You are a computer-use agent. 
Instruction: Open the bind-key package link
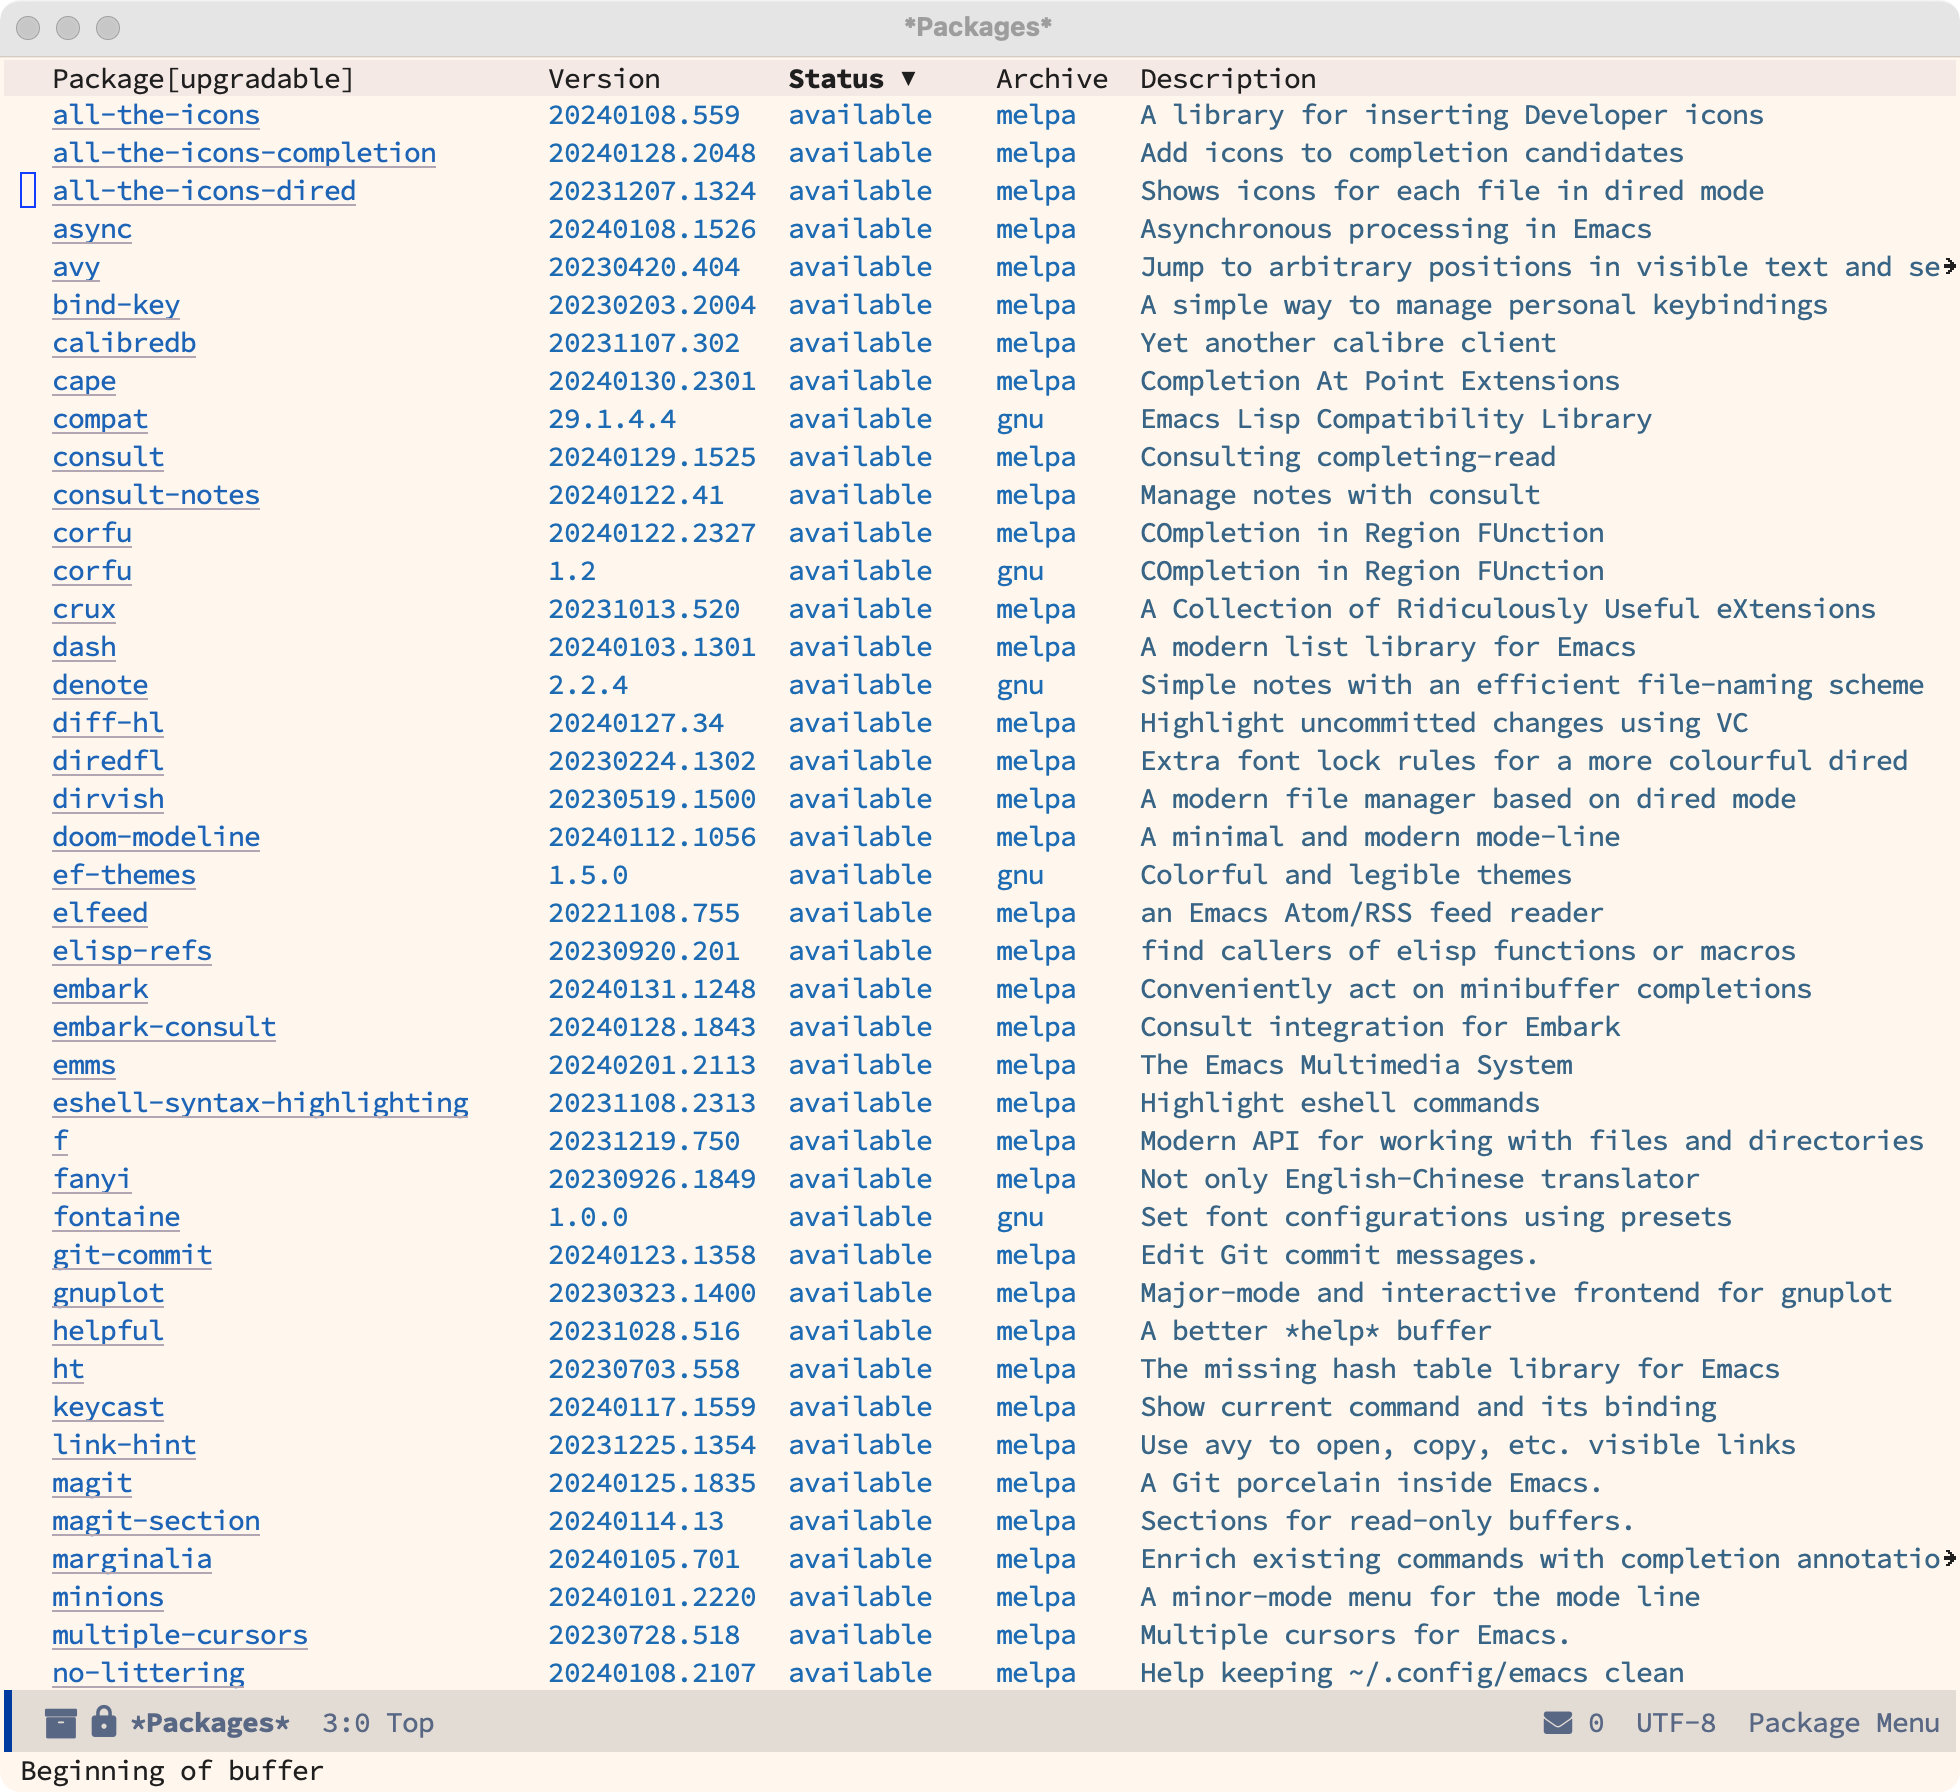[x=116, y=305]
